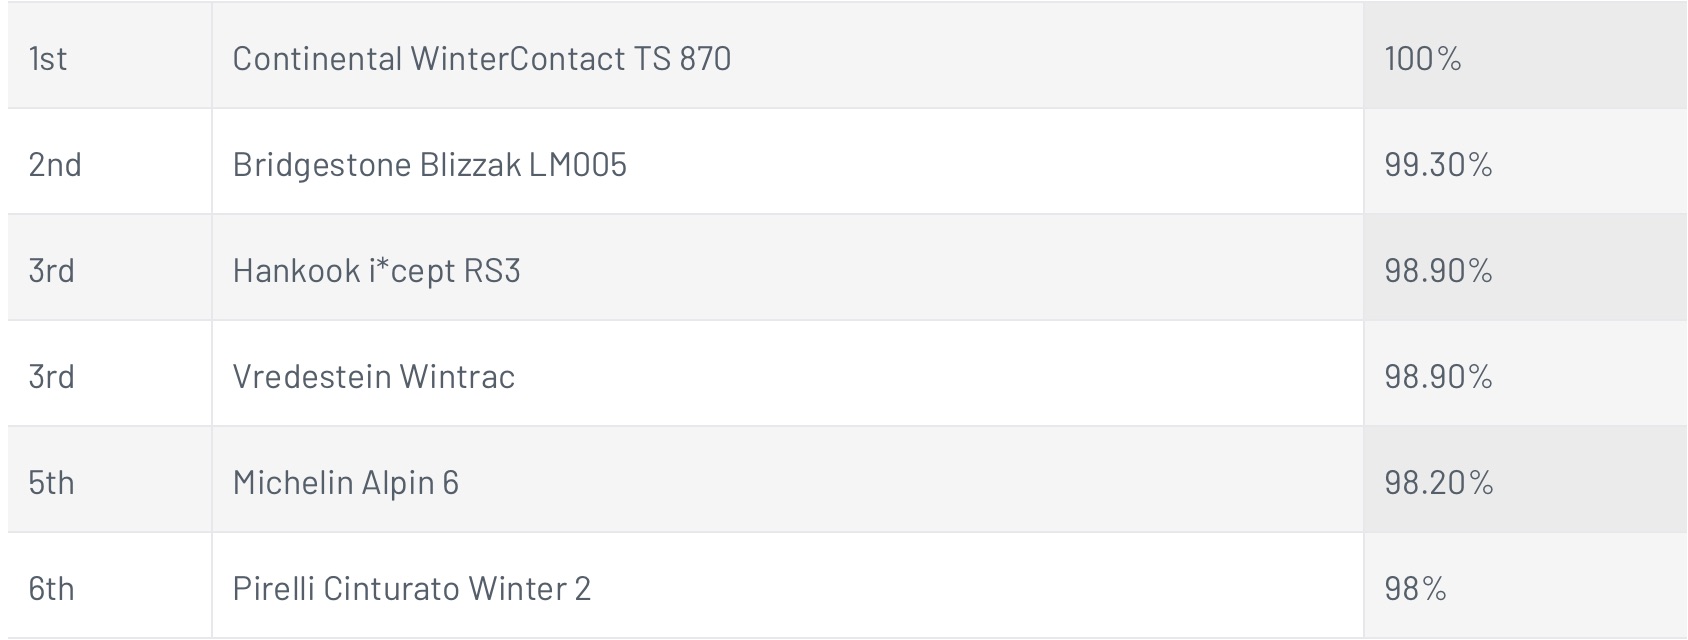Image resolution: width=1688 pixels, height=640 pixels.
Task: Click the 98% score cell
Action: click(1525, 586)
